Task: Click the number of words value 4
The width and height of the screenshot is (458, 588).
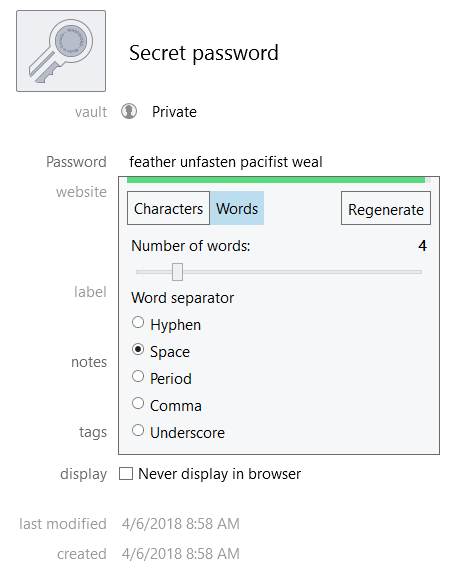Action: 422,246
